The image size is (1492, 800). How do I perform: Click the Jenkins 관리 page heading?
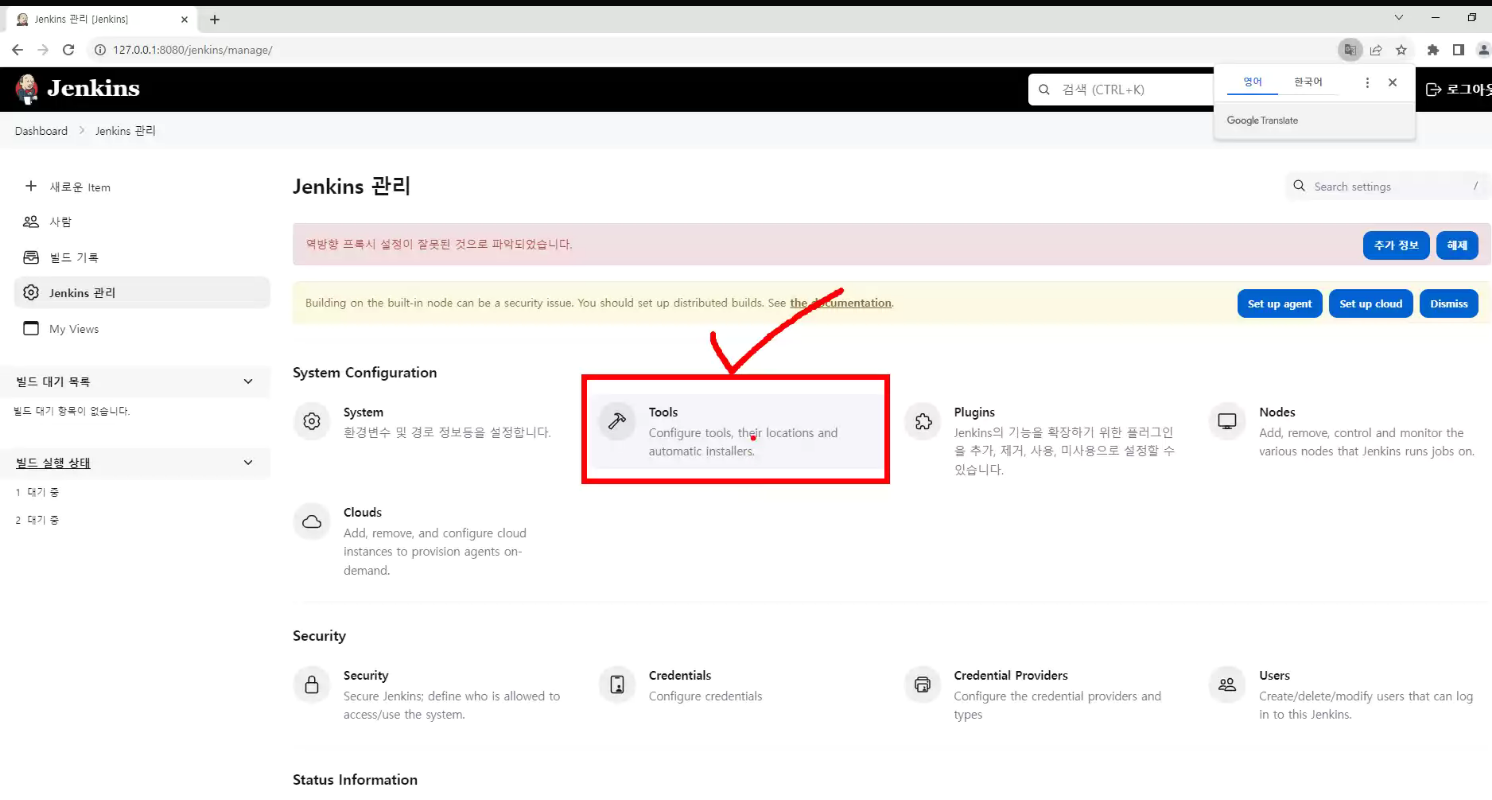click(352, 187)
